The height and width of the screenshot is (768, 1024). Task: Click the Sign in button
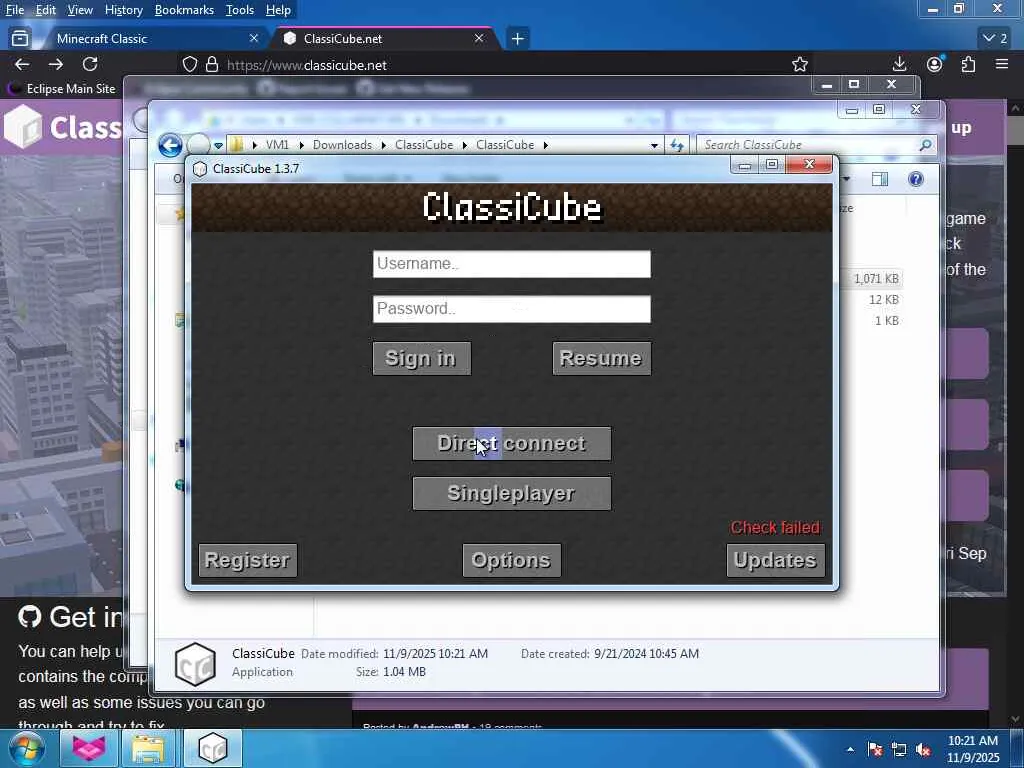tap(421, 359)
